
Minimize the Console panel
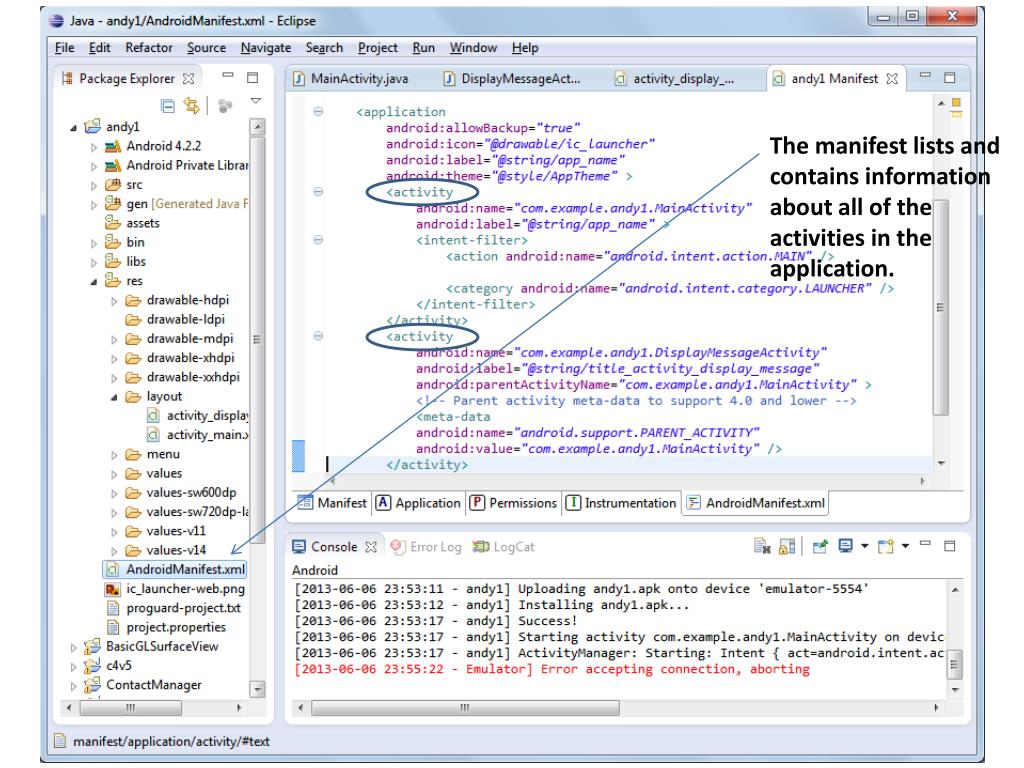(x=925, y=543)
